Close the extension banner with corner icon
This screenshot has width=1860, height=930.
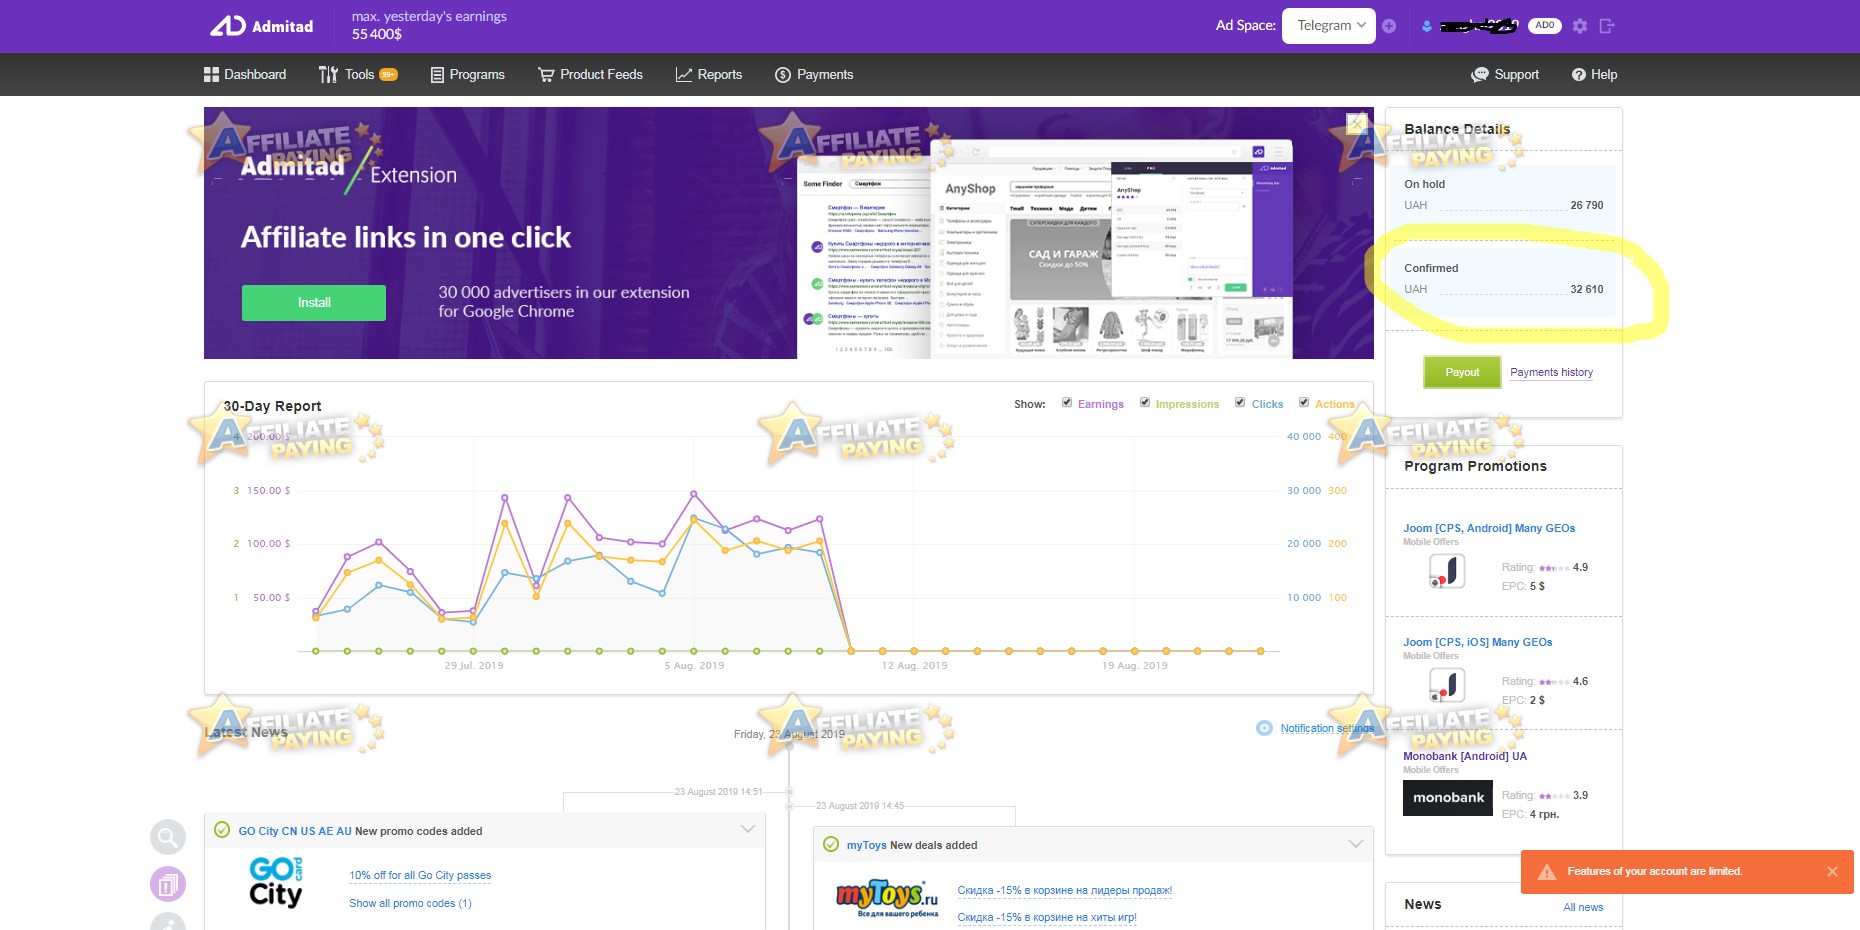tap(1356, 124)
